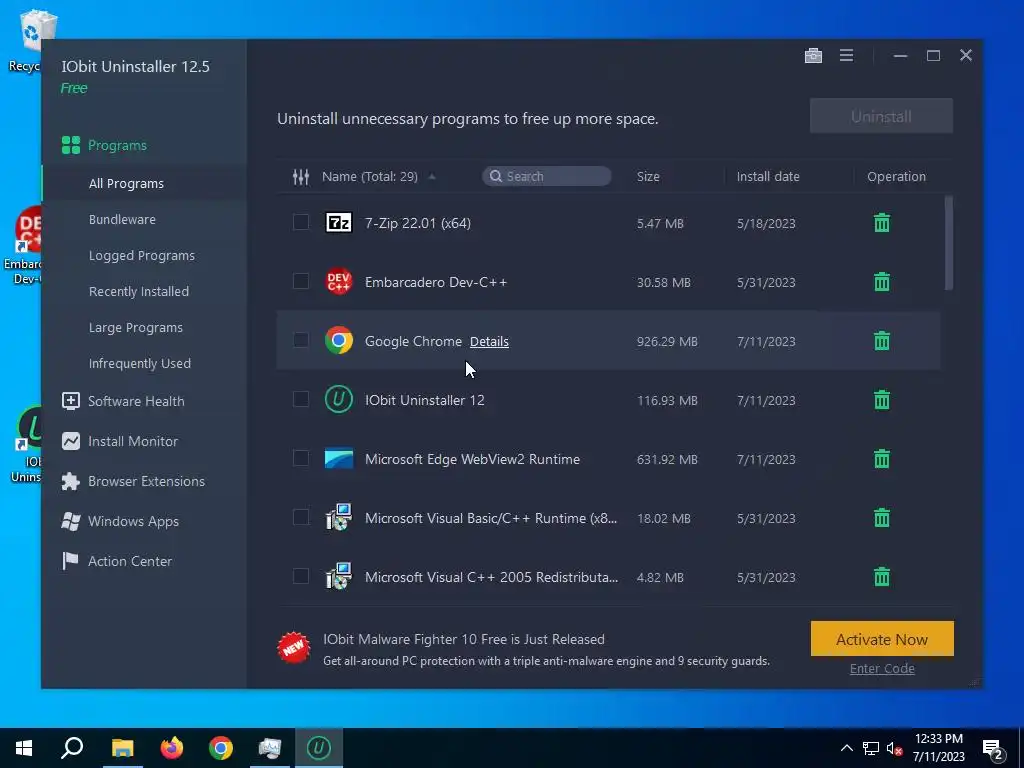Check the Visual Basic/C++ Runtime checkbox
This screenshot has height=768, width=1024.
300,518
